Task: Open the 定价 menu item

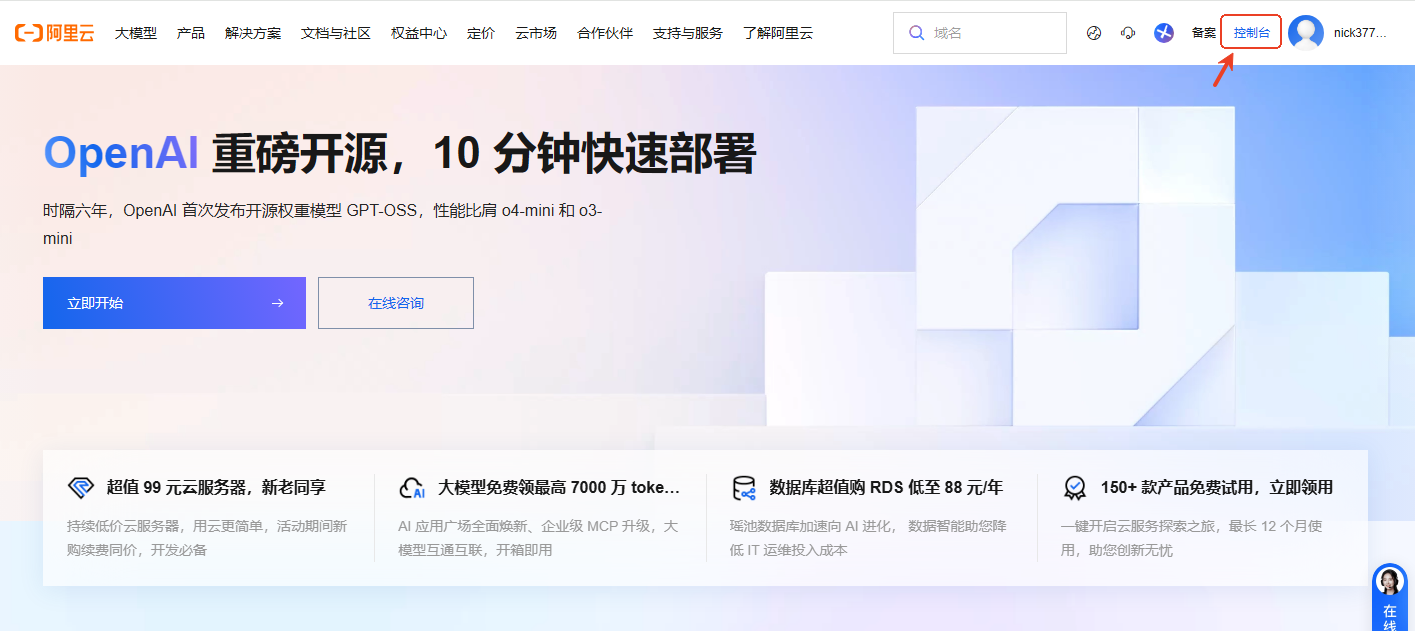Action: [481, 33]
